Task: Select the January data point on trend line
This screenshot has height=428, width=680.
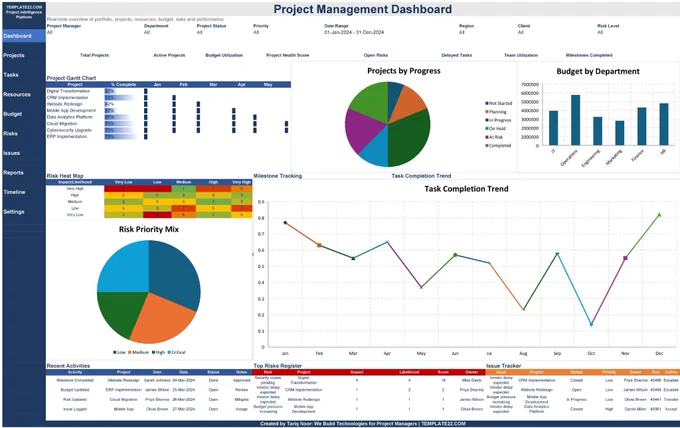Action: [x=285, y=222]
